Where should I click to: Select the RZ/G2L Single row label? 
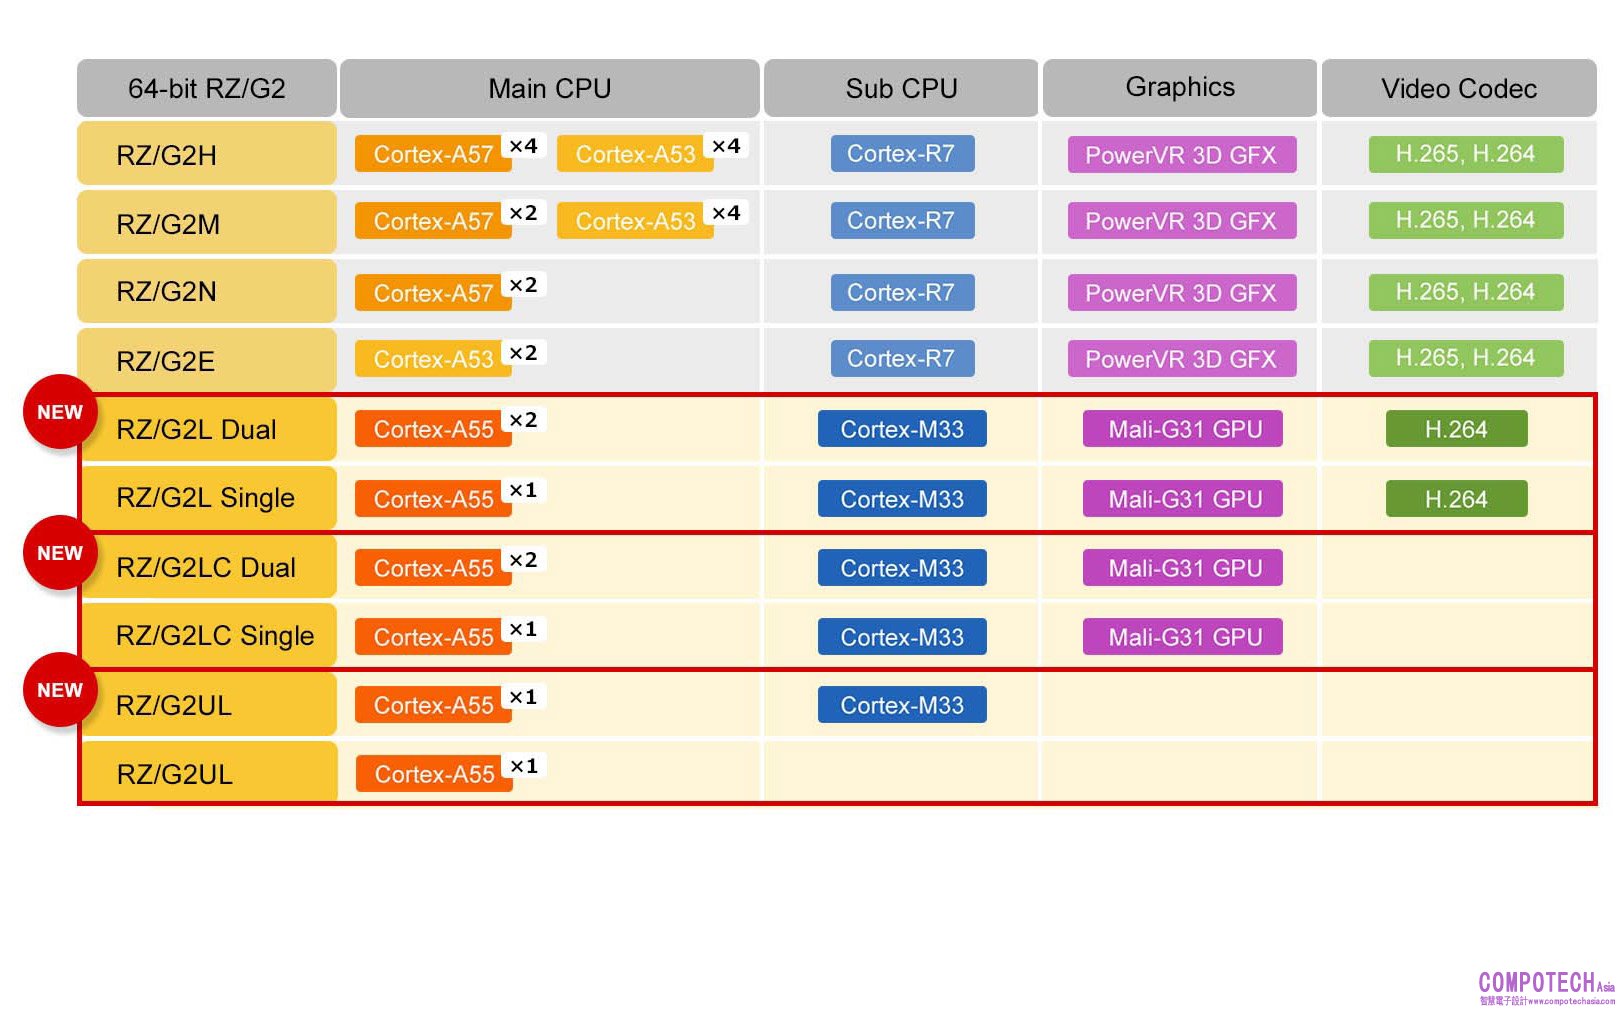[206, 498]
